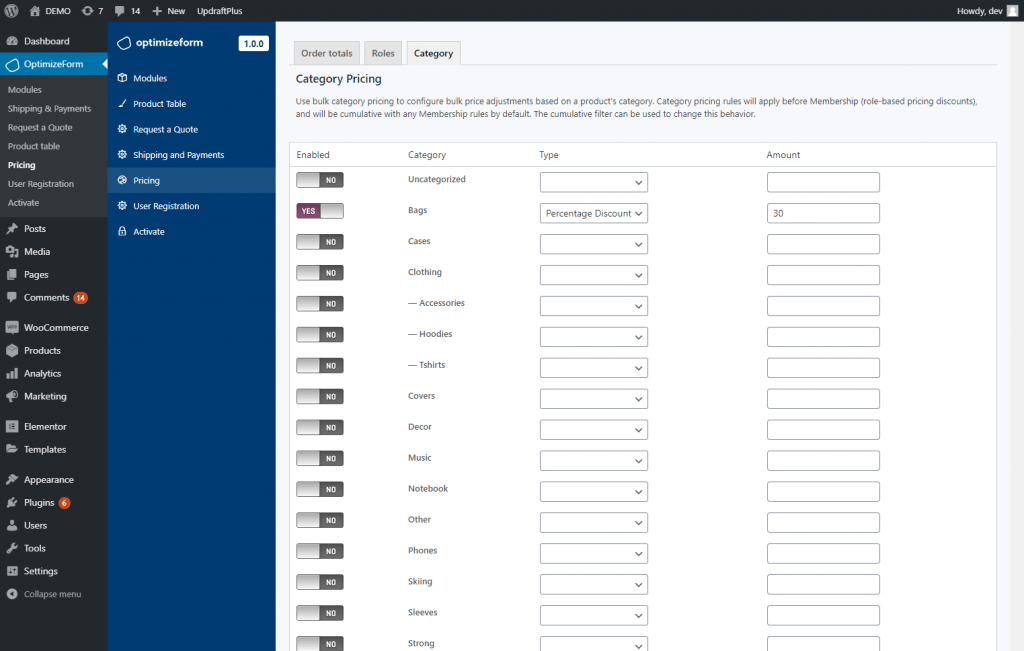
Task: Click UpdraftPlus in the admin bar
Action: pyautogui.click(x=219, y=10)
